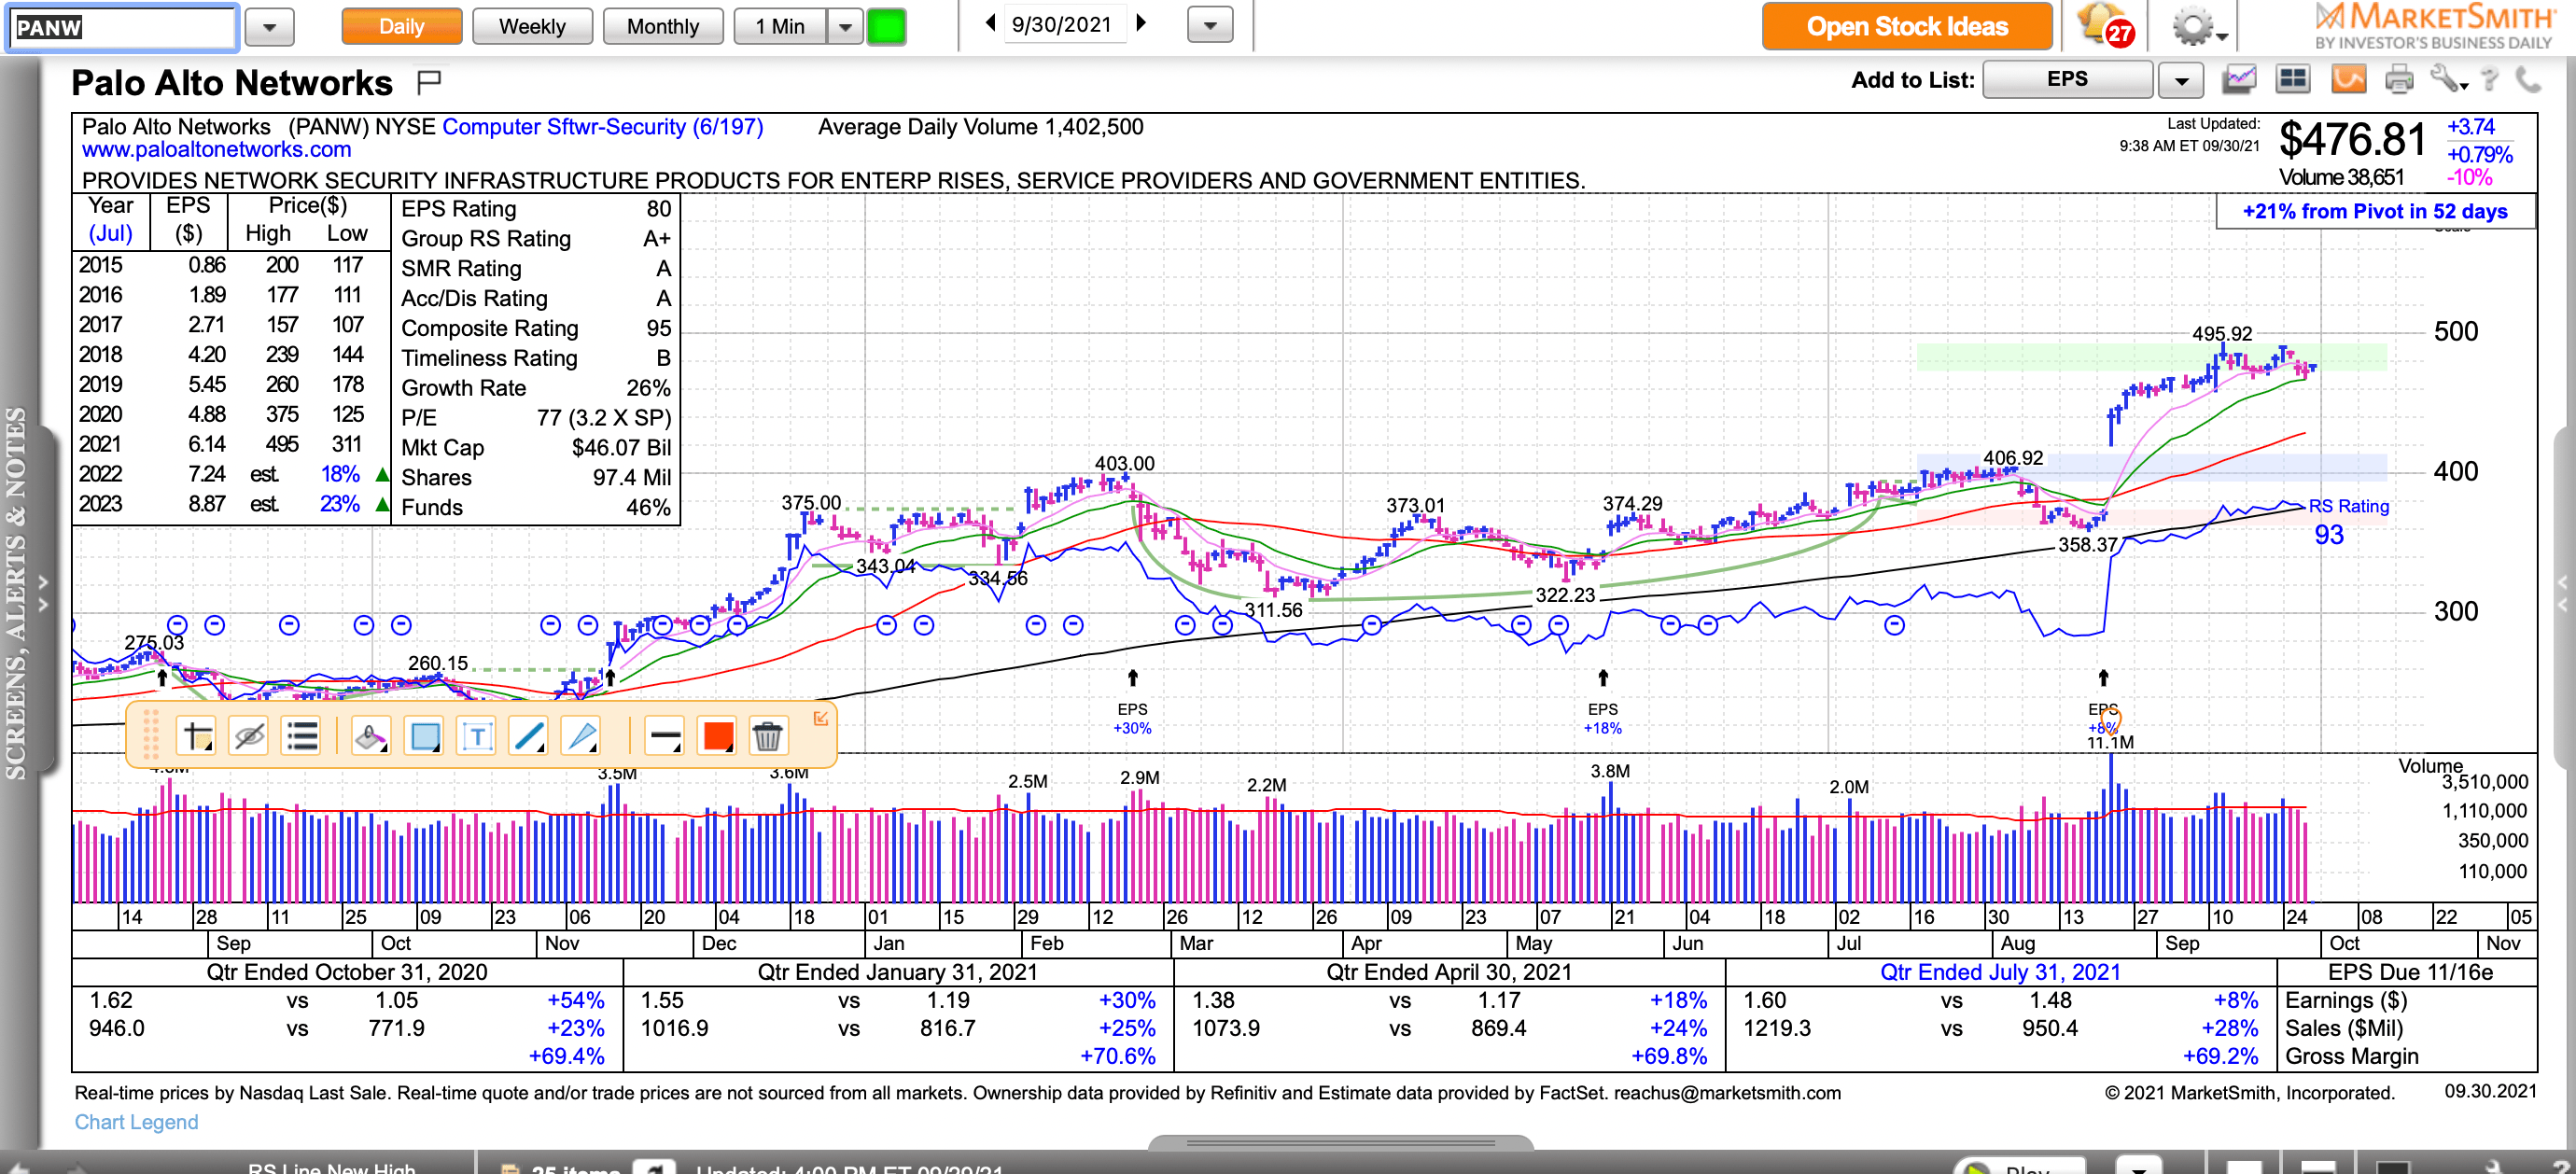The width and height of the screenshot is (2576, 1174).
Task: Click the (Jul) fiscal year link
Action: pos(110,234)
